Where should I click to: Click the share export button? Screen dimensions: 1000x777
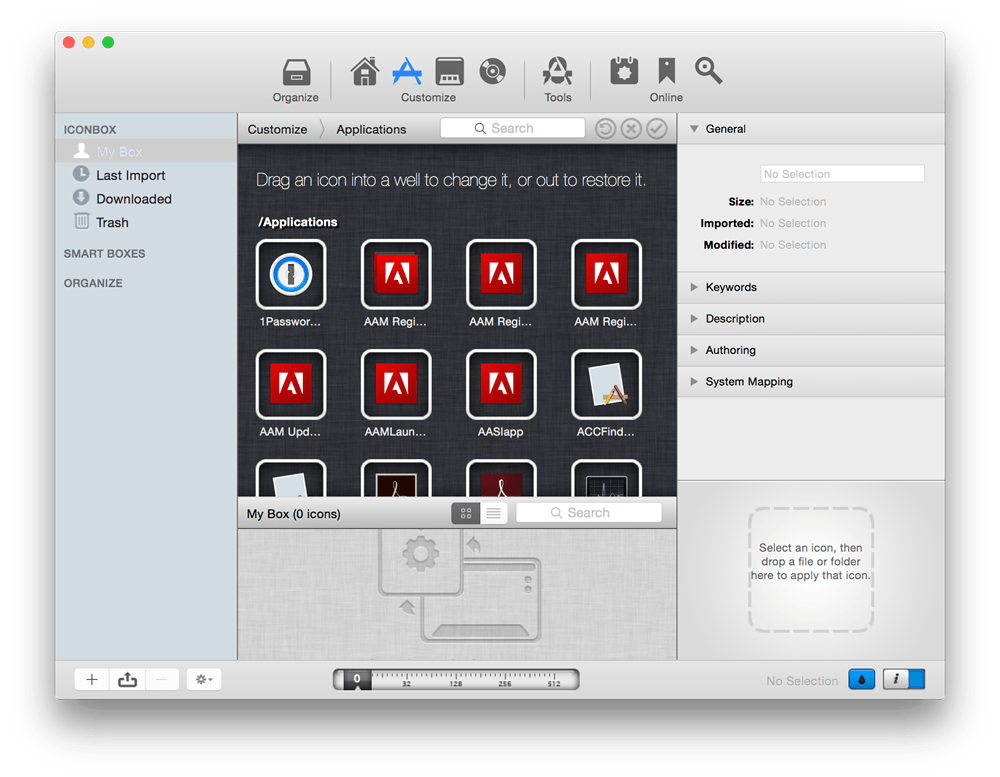pos(128,679)
